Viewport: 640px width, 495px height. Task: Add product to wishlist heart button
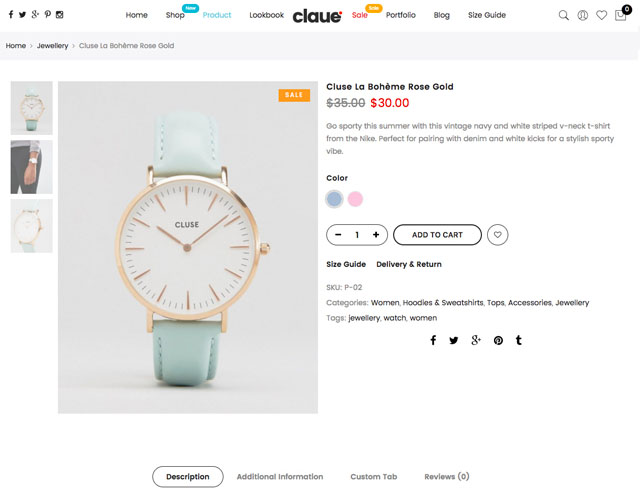pyautogui.click(x=497, y=235)
